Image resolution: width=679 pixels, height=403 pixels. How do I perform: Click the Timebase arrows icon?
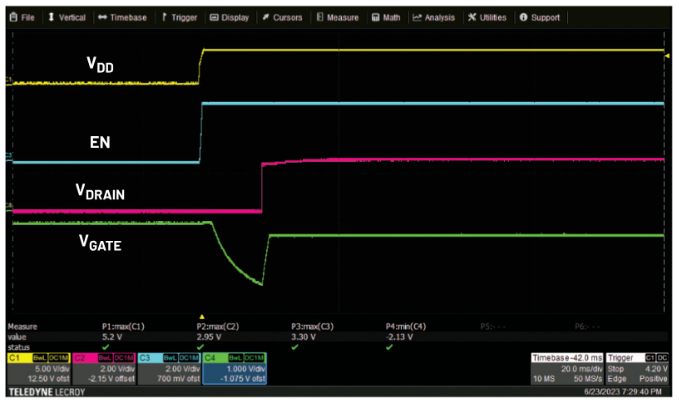coord(103,18)
